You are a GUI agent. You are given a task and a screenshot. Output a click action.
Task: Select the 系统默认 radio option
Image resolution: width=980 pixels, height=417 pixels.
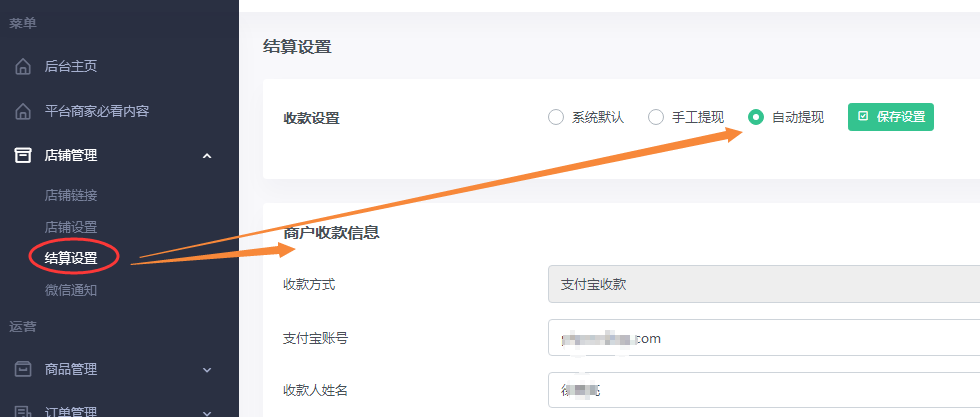(556, 117)
